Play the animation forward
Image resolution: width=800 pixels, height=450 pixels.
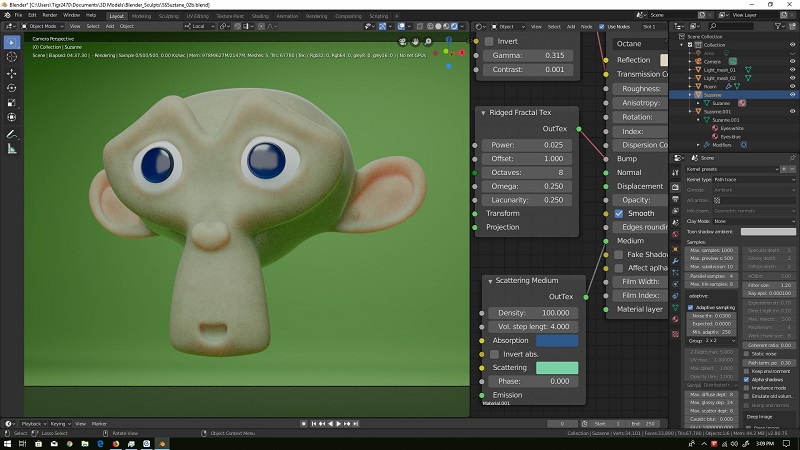click(338, 423)
